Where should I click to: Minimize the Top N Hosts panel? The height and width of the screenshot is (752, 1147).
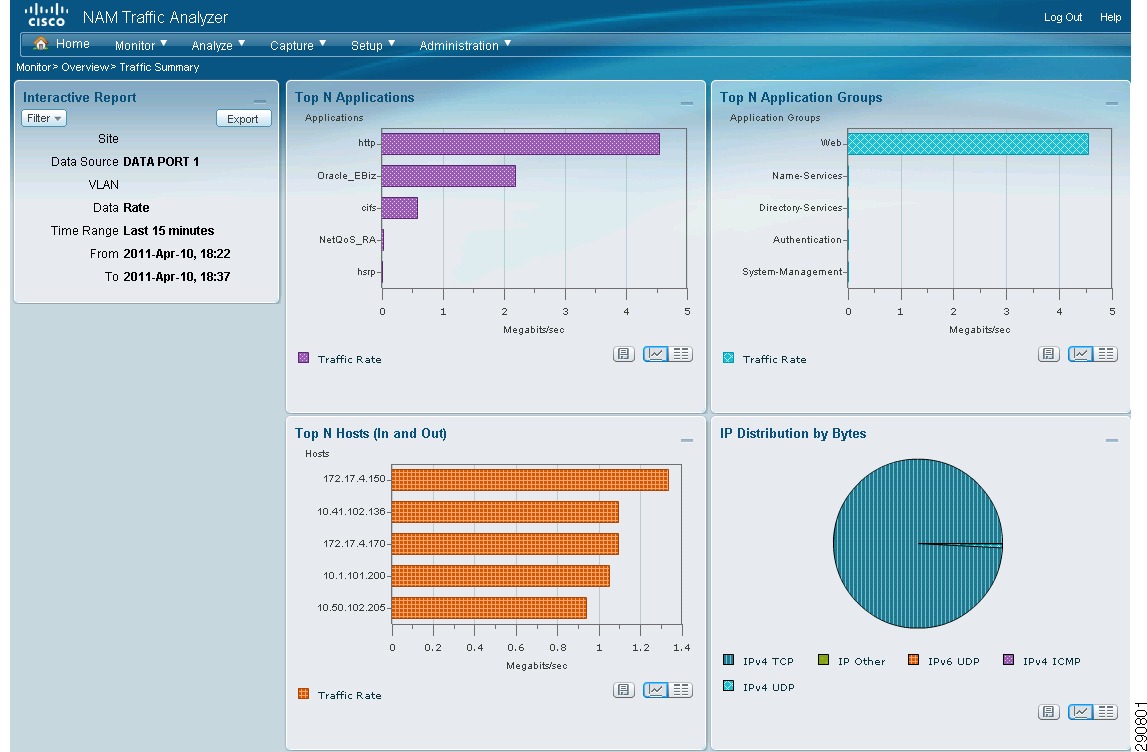pos(686,440)
